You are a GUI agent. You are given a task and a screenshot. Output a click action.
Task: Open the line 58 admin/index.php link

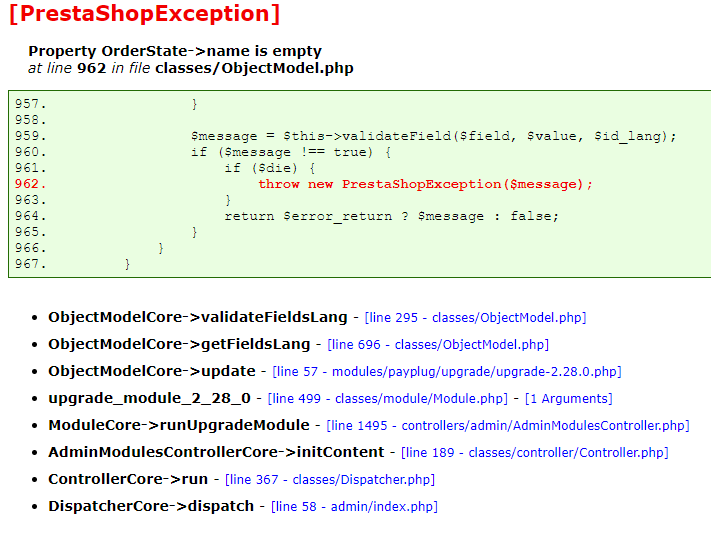(354, 507)
